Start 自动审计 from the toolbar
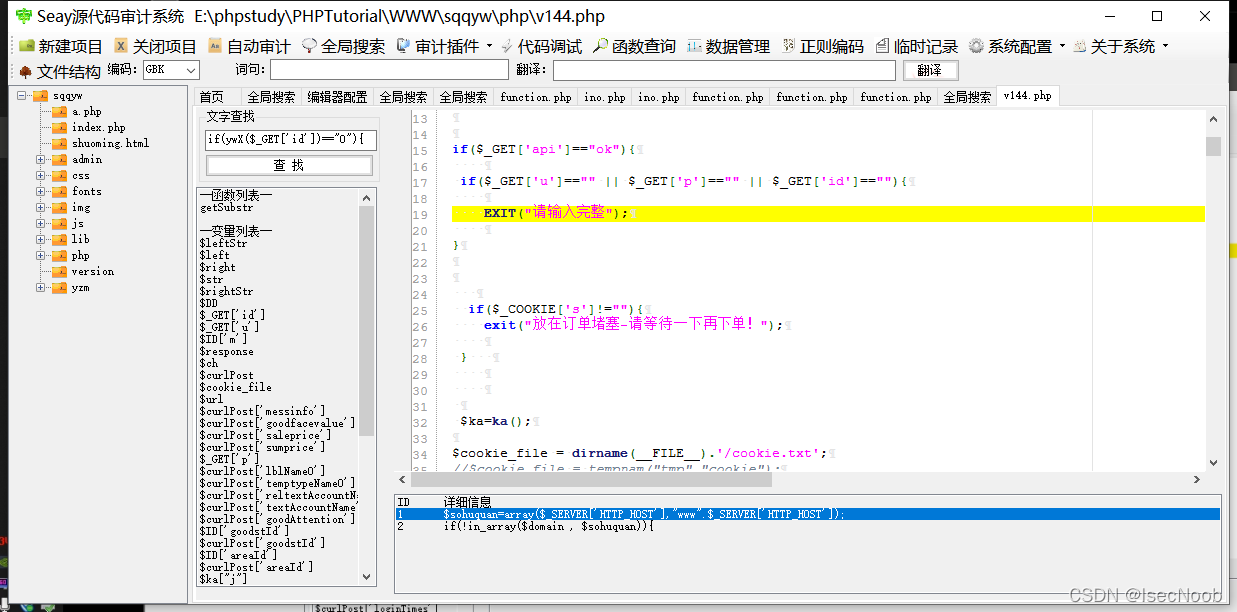The height and width of the screenshot is (612, 1237). 249,47
